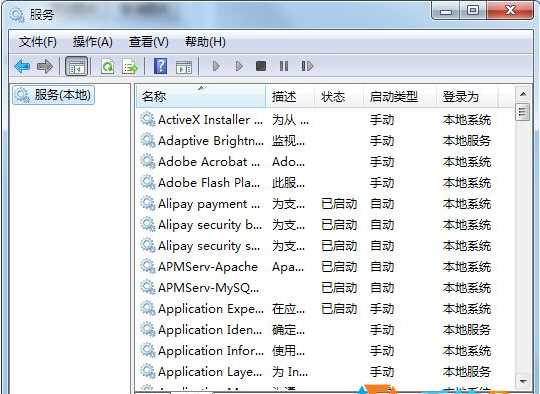Select the Application Identity service name
This screenshot has height=394, width=540.
(x=210, y=330)
